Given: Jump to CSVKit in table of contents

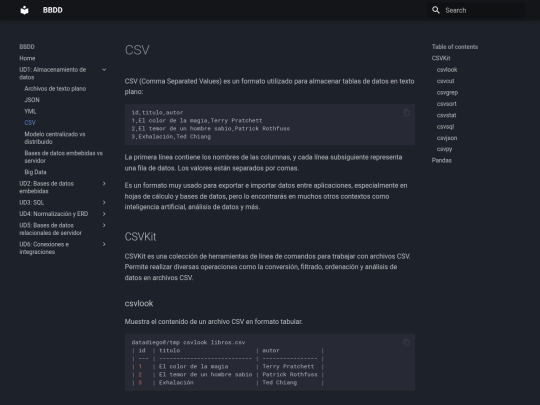Looking at the screenshot, I should [x=441, y=58].
